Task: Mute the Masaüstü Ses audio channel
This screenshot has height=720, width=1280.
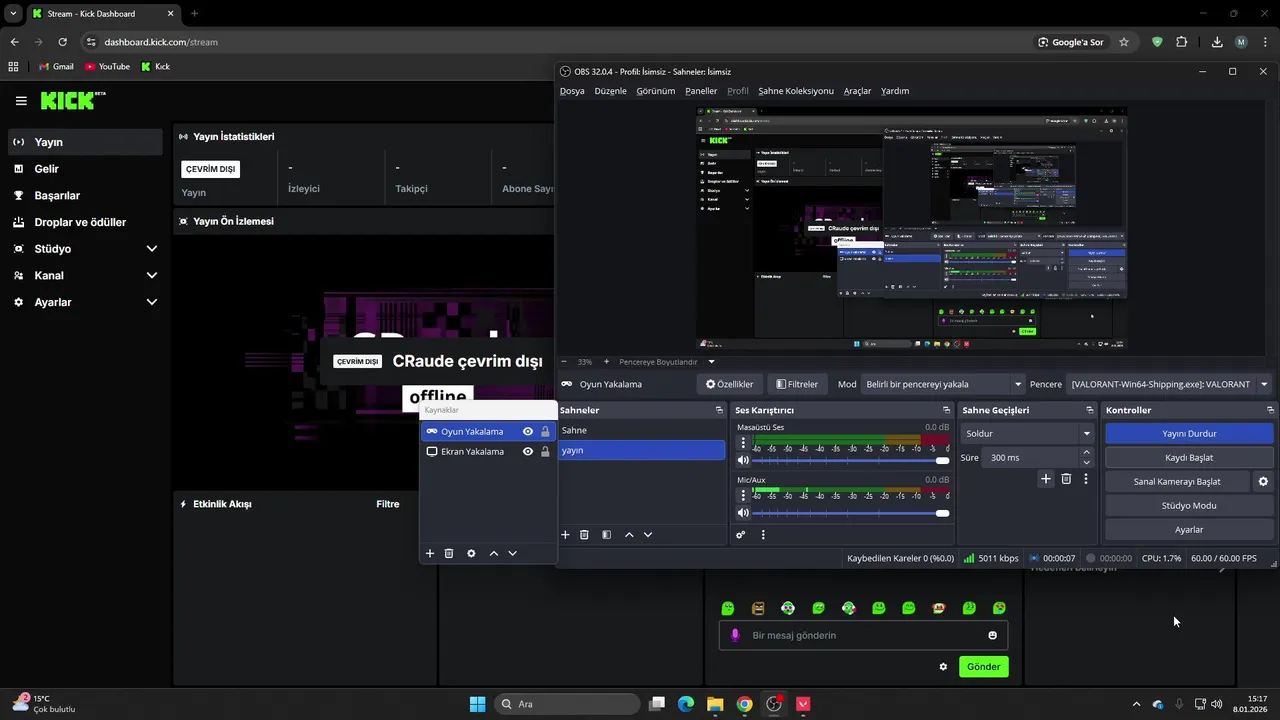Action: pos(743,461)
